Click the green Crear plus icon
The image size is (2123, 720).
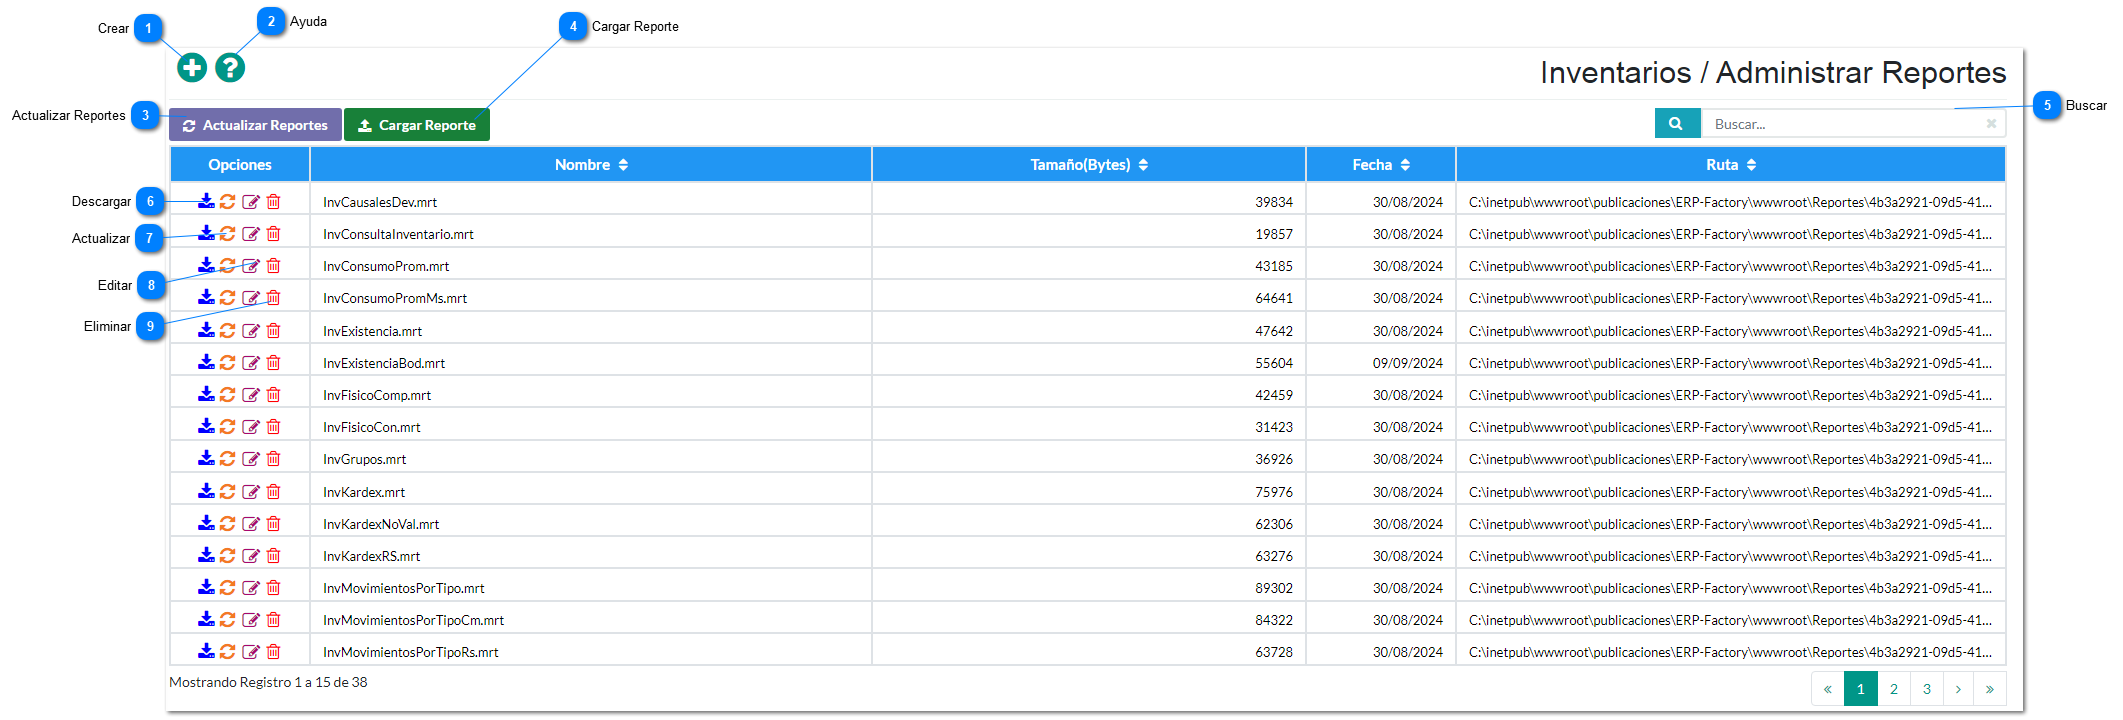tap(192, 67)
